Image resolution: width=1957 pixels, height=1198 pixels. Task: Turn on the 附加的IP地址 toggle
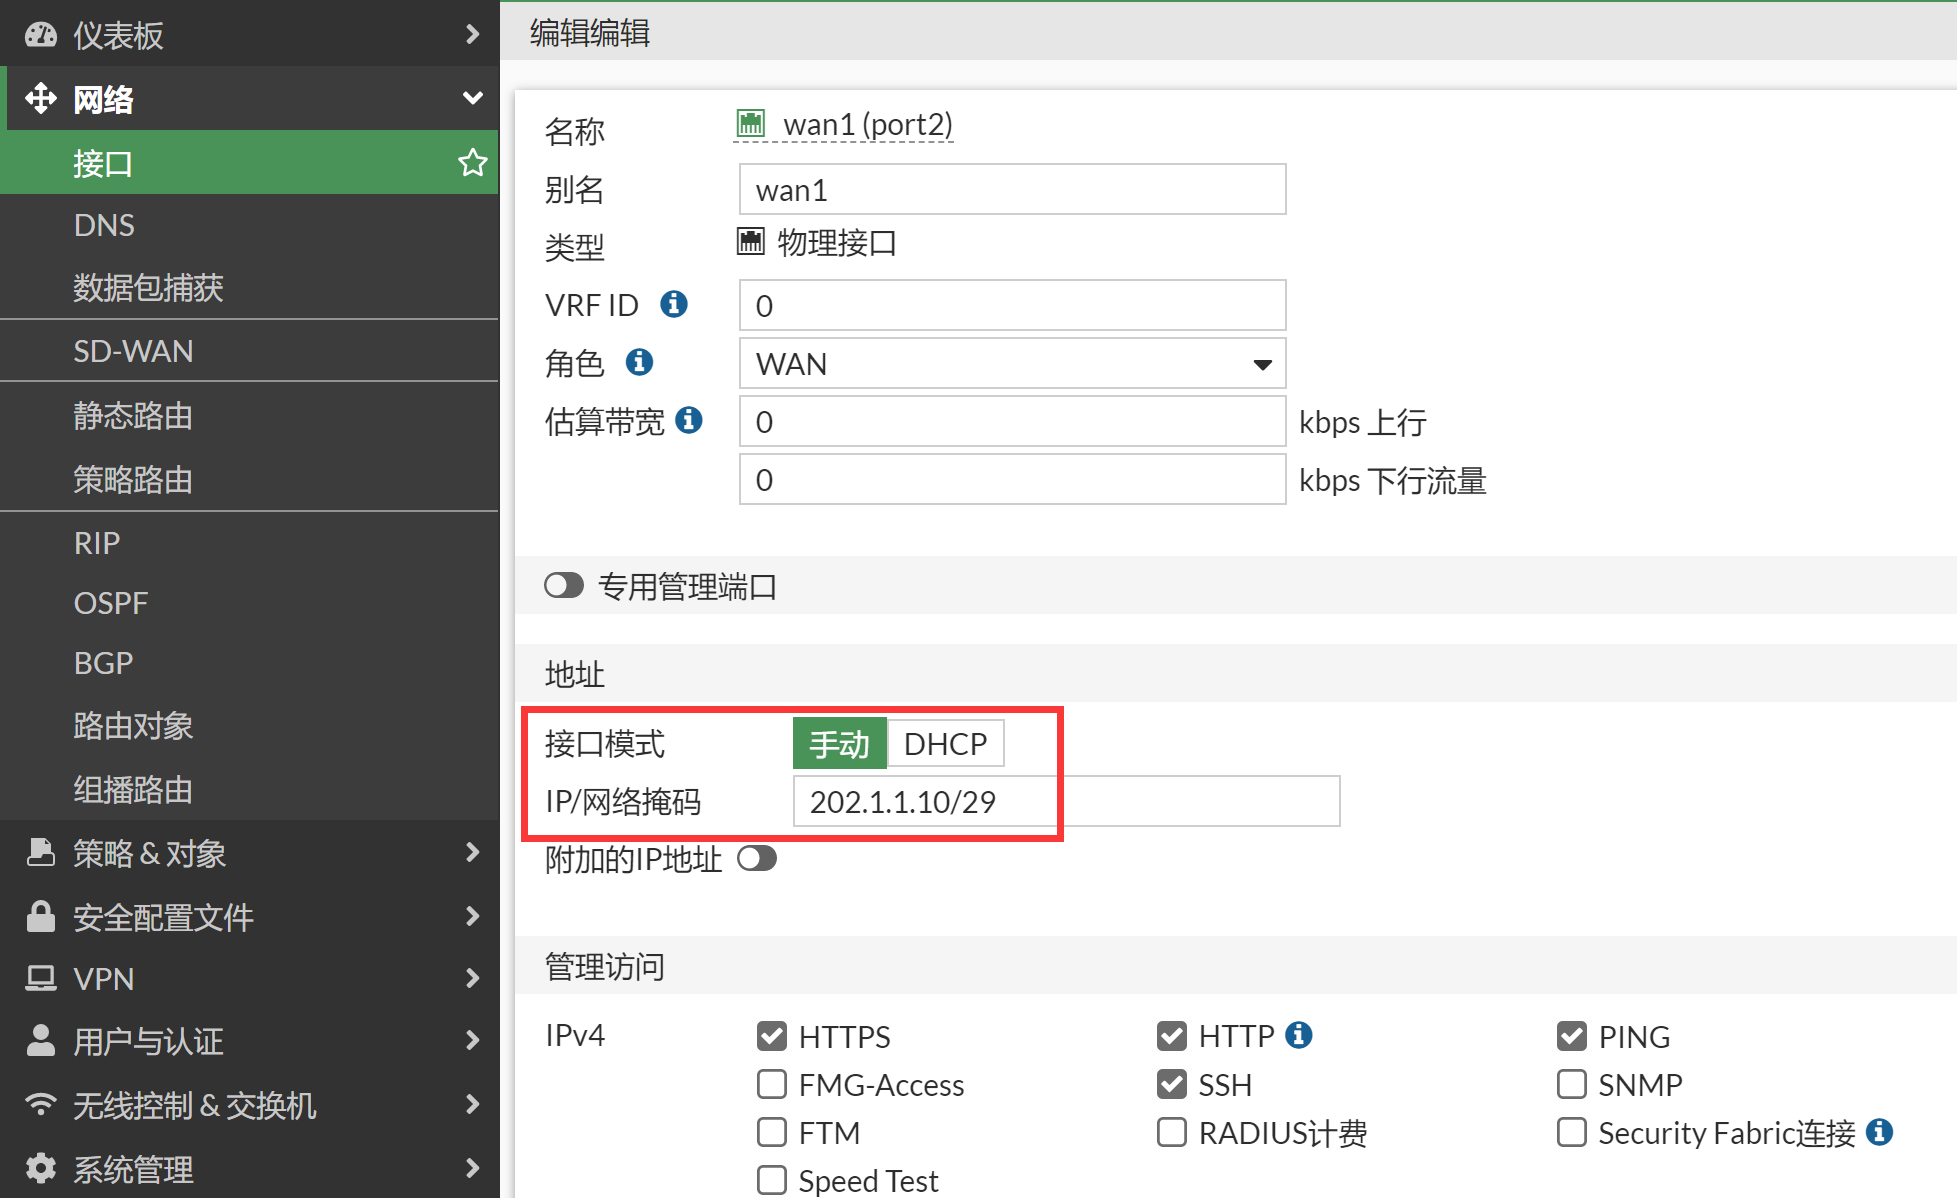click(x=757, y=859)
